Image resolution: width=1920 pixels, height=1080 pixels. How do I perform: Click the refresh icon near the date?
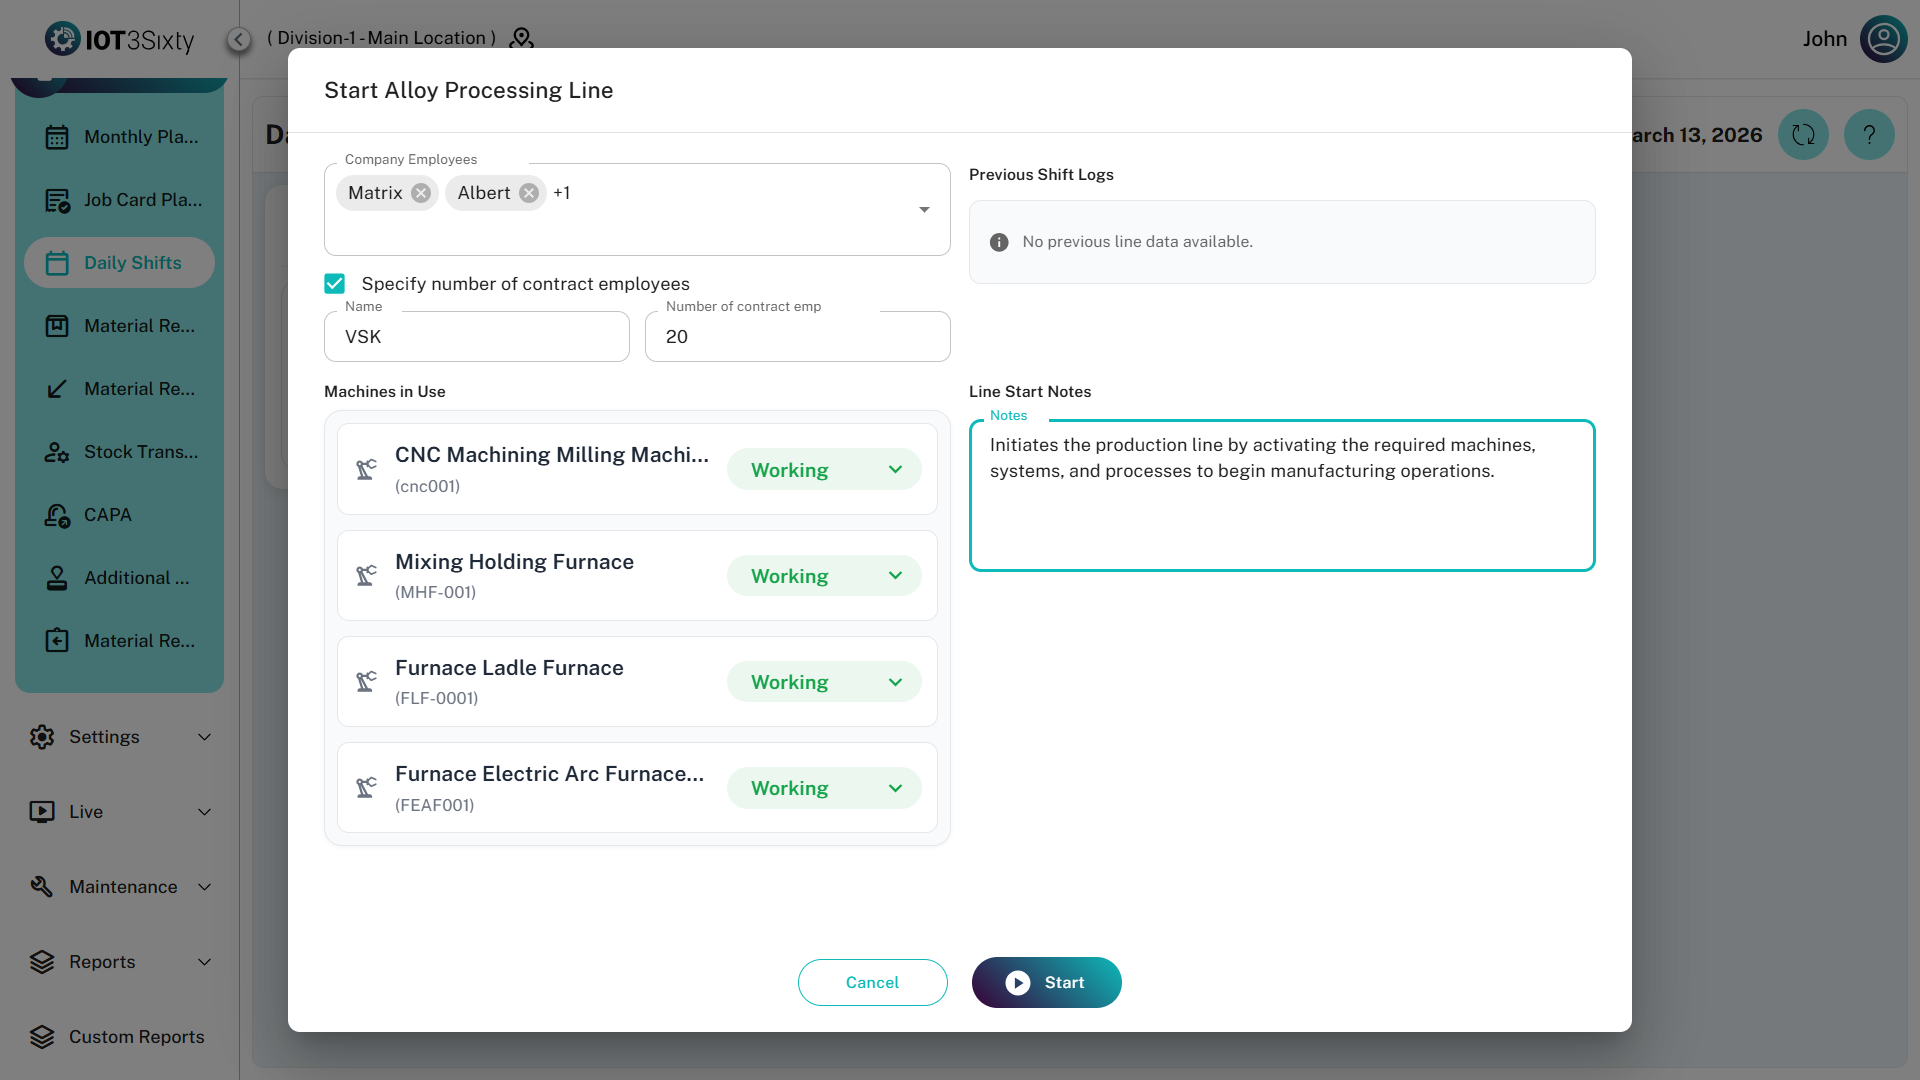pos(1803,135)
